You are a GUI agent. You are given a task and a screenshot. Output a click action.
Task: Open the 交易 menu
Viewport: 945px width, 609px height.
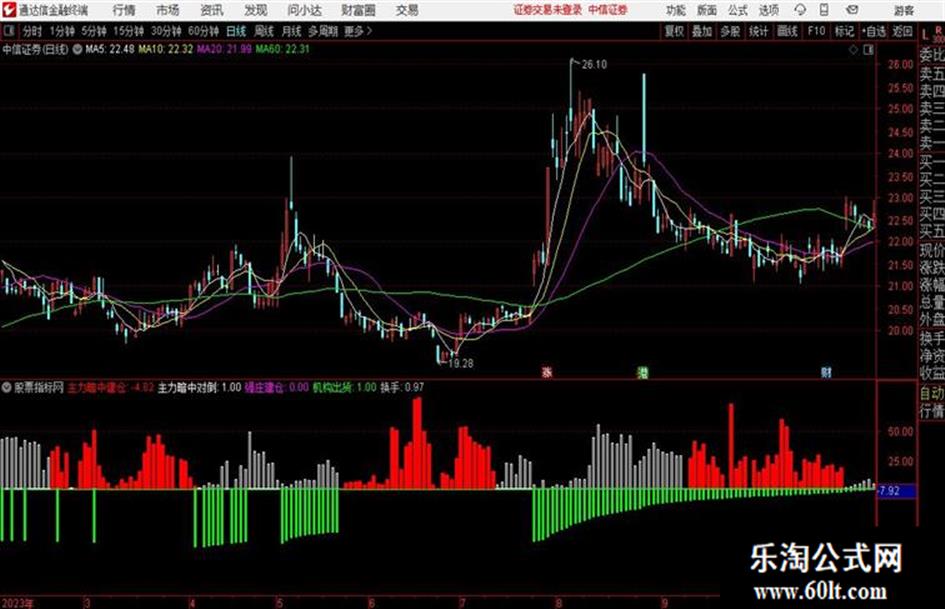pyautogui.click(x=407, y=10)
